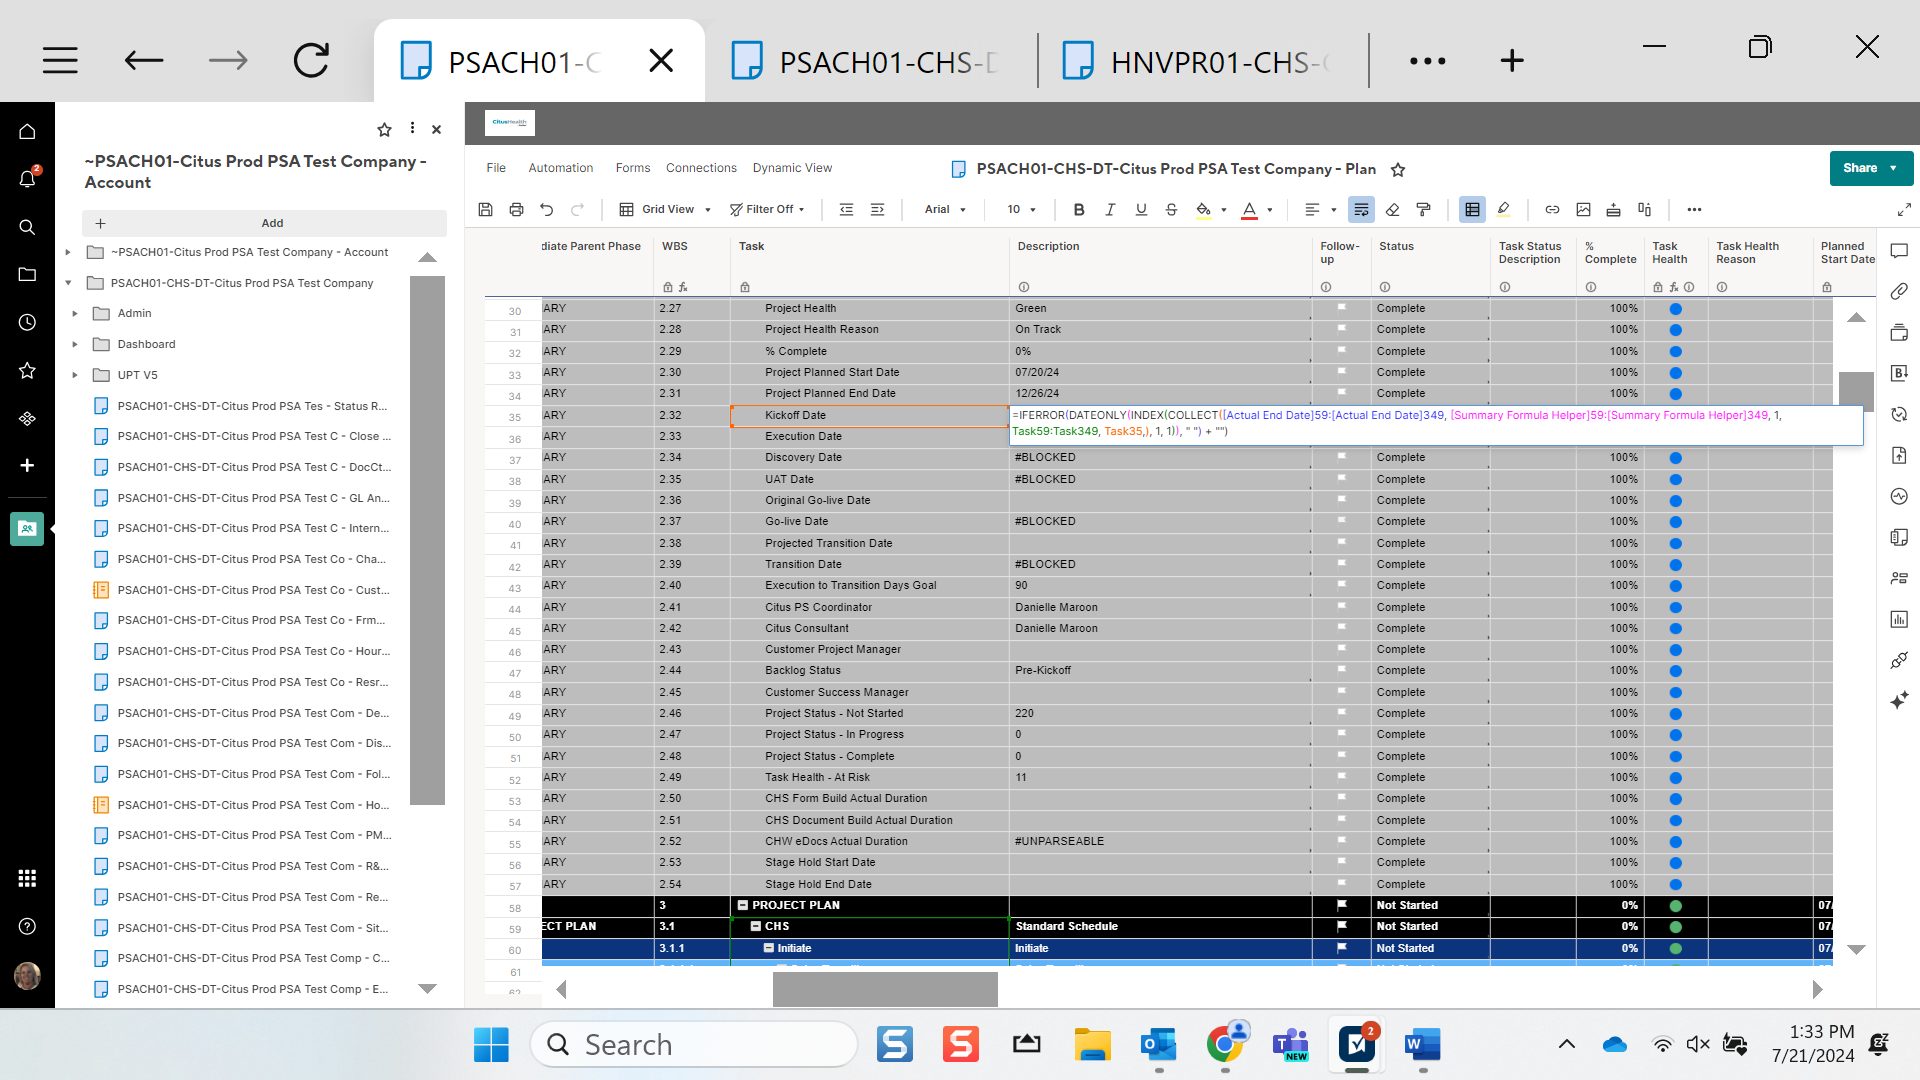Image resolution: width=1920 pixels, height=1080 pixels.
Task: Click the Outdent icon
Action: (x=846, y=210)
